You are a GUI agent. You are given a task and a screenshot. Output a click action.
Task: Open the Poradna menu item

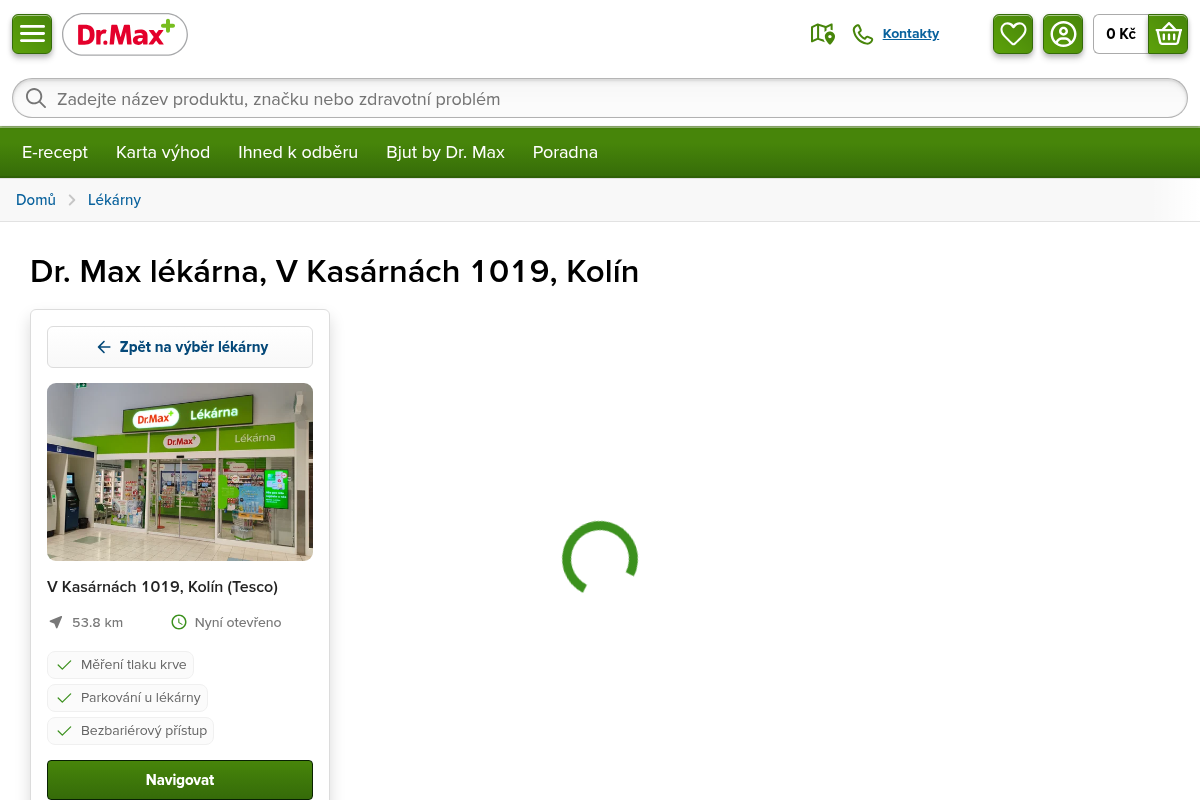click(x=565, y=152)
